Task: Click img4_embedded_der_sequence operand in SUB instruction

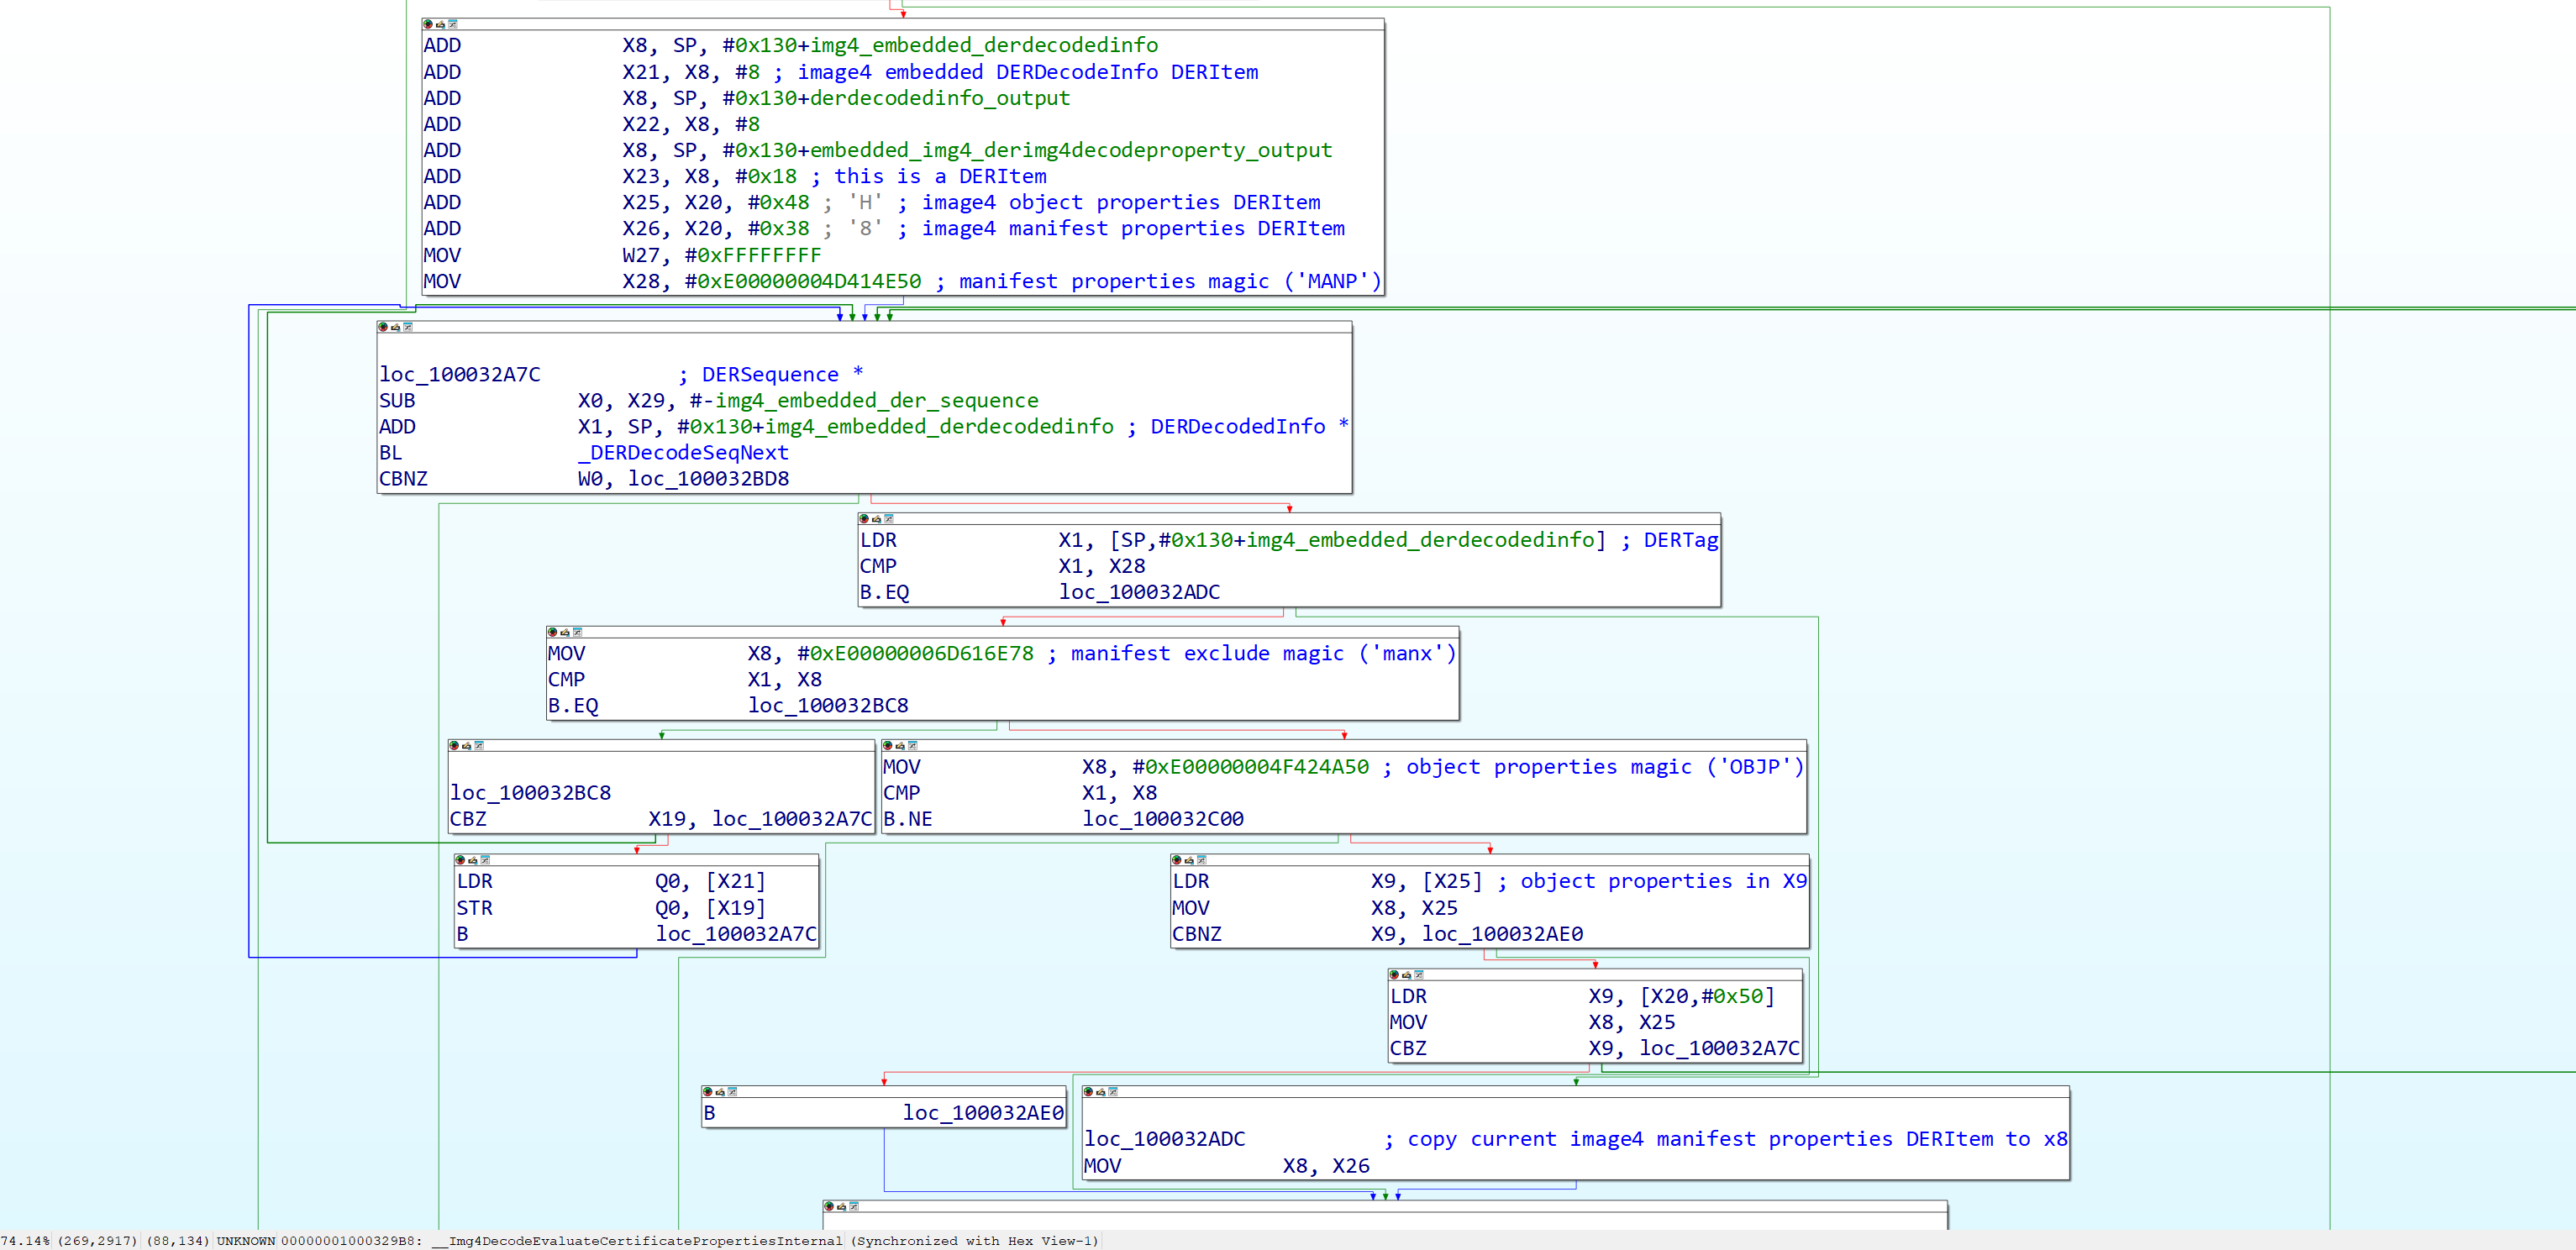Action: 876,401
